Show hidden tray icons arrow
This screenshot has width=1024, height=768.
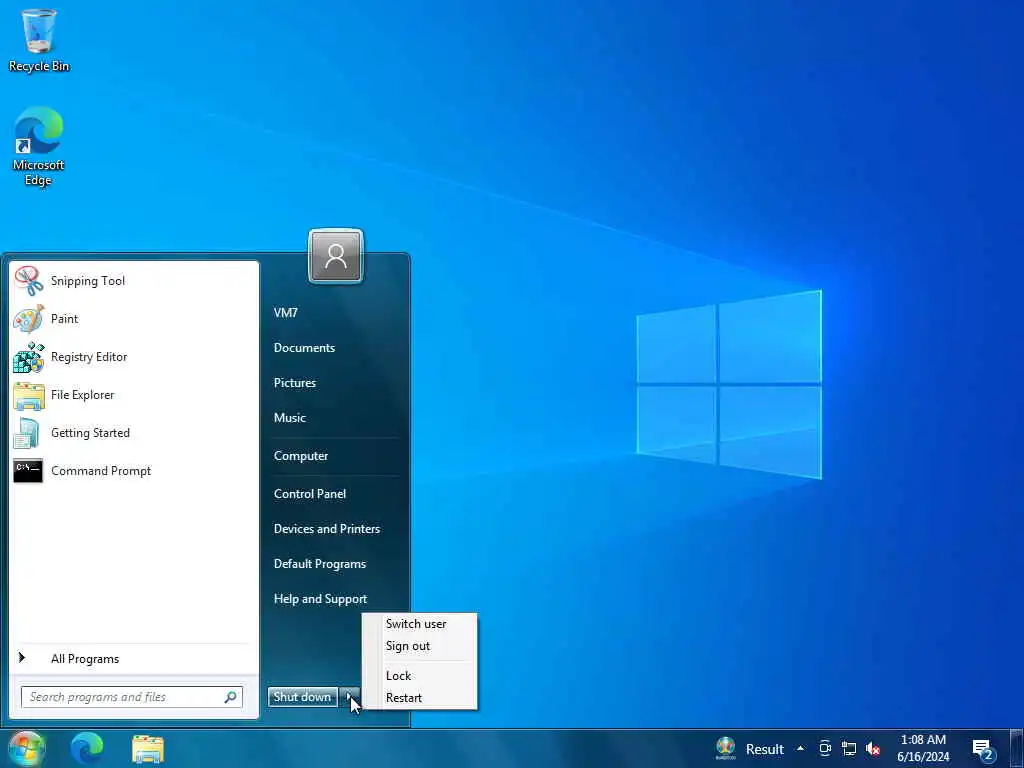click(800, 748)
